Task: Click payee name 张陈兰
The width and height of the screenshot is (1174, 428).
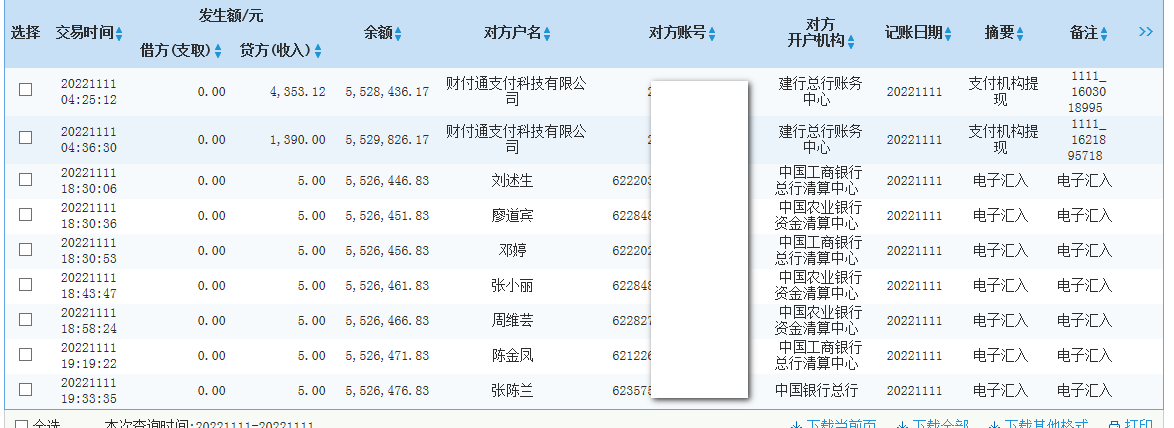Action: point(512,391)
